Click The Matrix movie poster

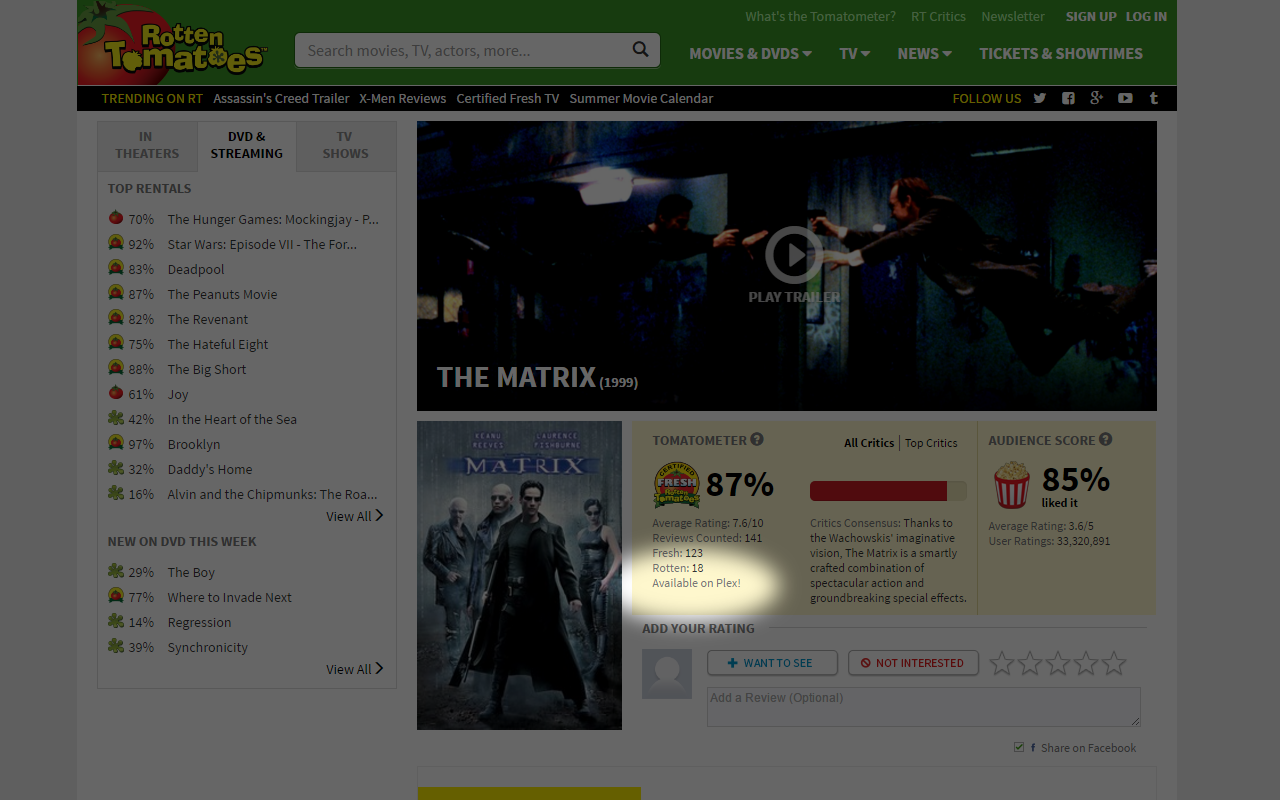click(x=519, y=575)
